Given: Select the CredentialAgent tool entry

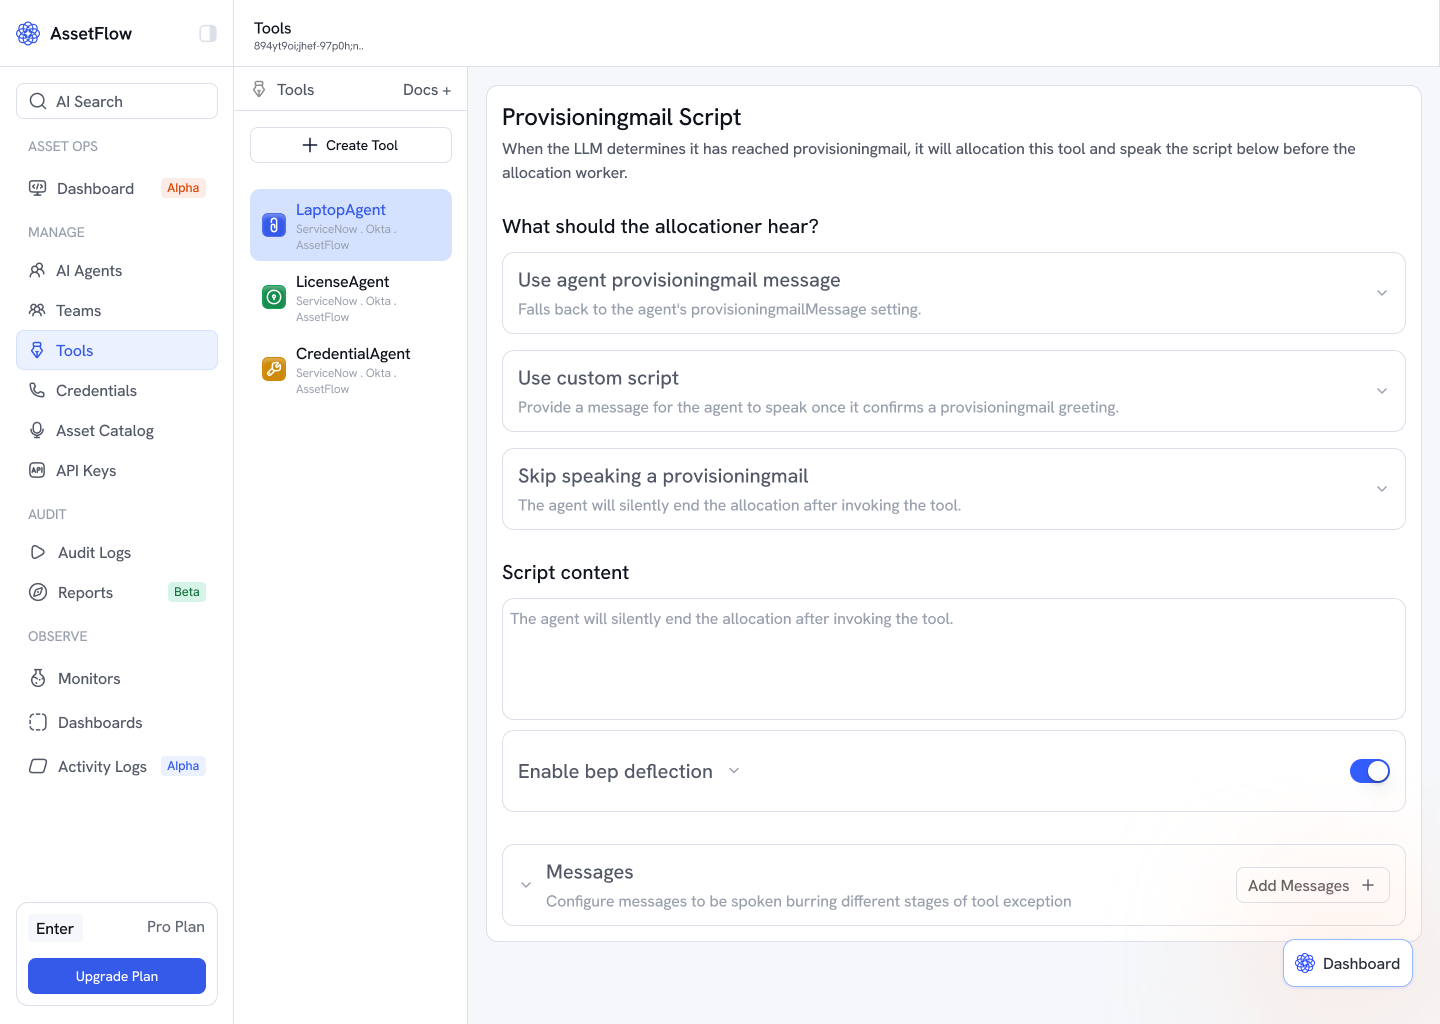Looking at the screenshot, I should 351,369.
